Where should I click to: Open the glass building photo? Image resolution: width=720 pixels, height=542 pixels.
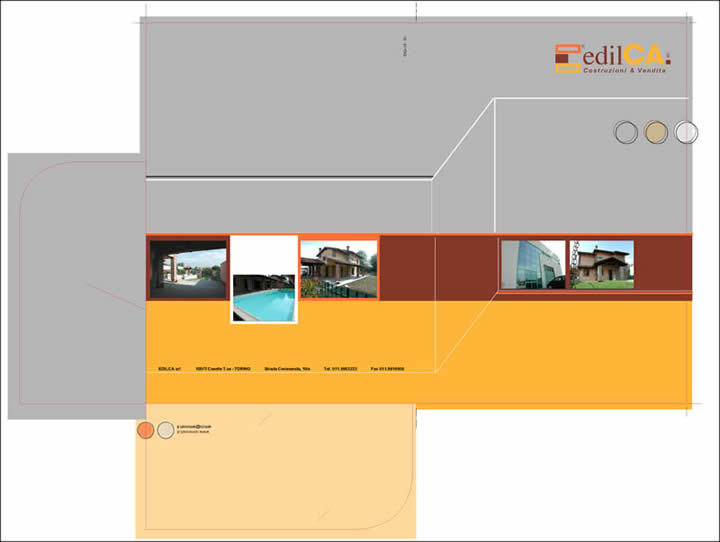pos(533,264)
